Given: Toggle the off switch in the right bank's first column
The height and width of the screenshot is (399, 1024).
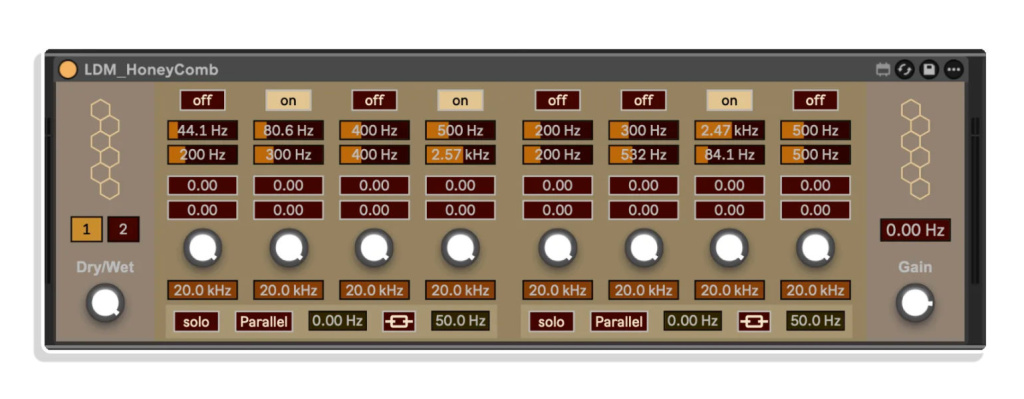Looking at the screenshot, I should tap(557, 101).
